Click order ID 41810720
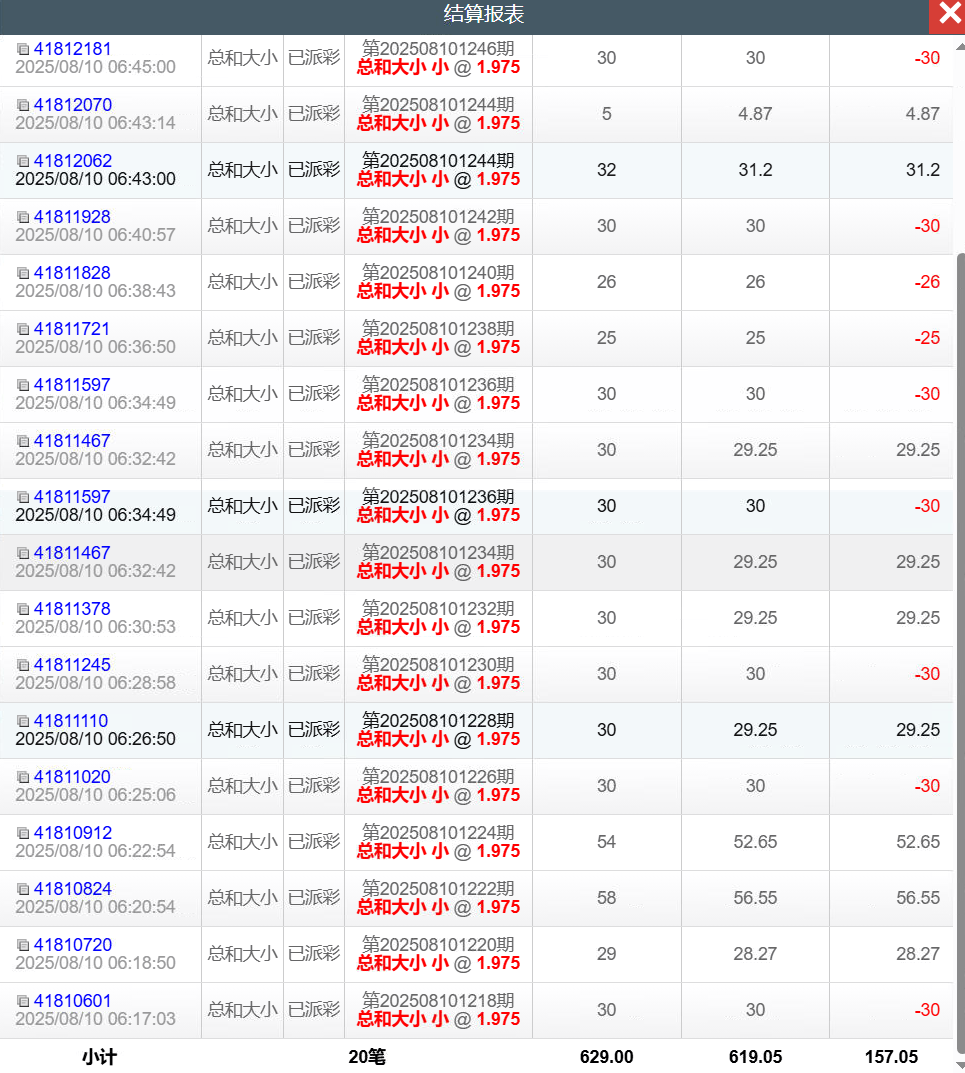 pyautogui.click(x=73, y=945)
